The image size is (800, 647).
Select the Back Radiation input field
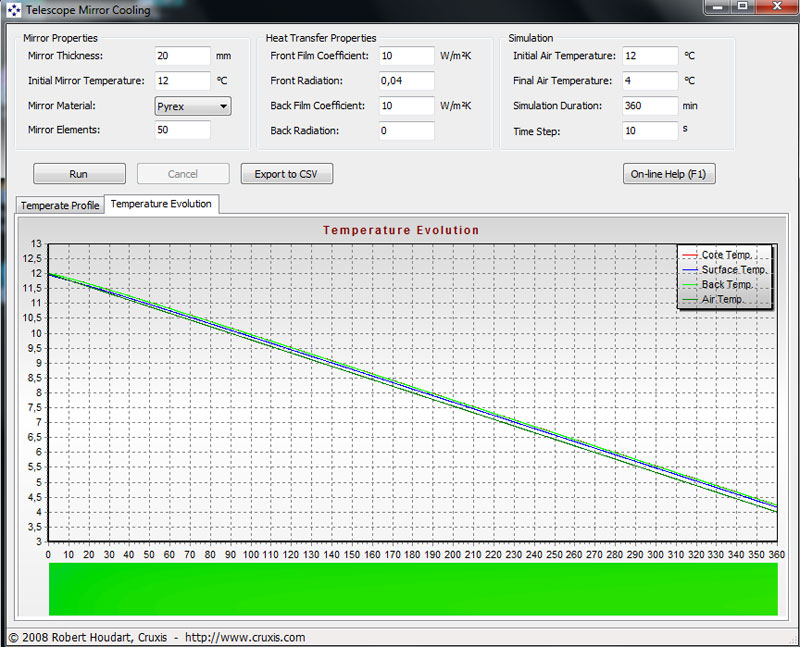[406, 131]
